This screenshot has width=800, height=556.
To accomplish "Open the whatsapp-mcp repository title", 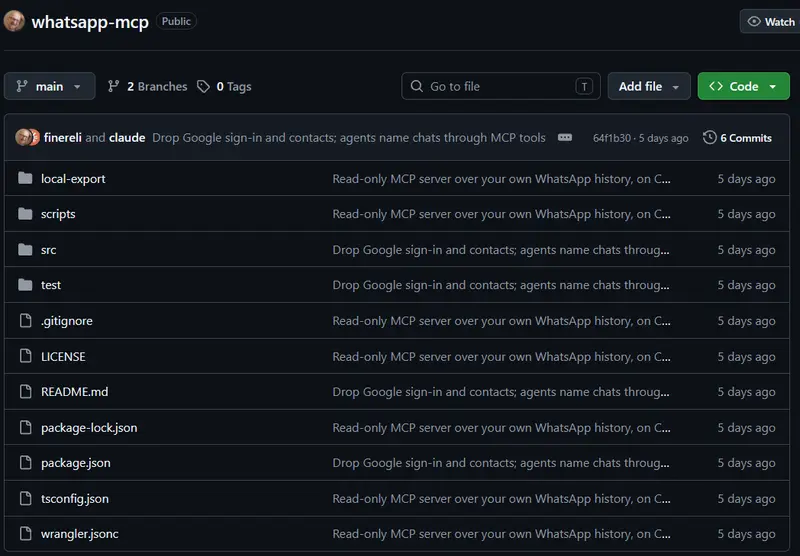I will click(90, 22).
